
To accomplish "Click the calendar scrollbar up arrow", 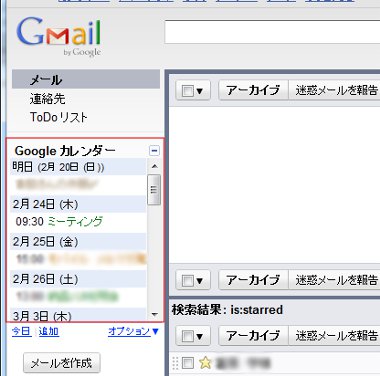I will coord(154,166).
